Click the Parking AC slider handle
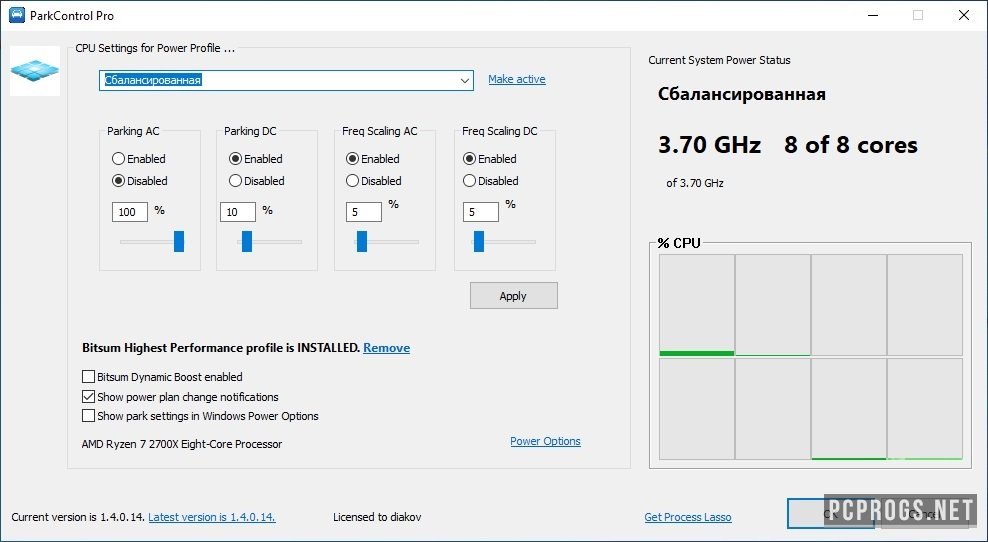Viewport: 988px width, 542px height. coord(179,241)
